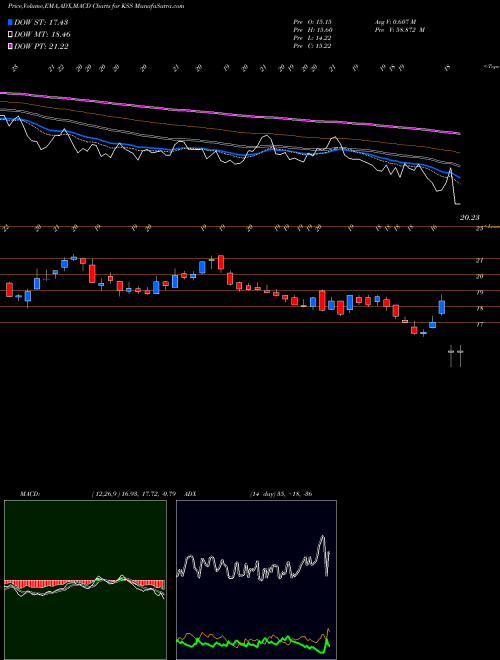Click the 17 price axis label
The width and height of the screenshot is (500, 660).
click(x=479, y=325)
